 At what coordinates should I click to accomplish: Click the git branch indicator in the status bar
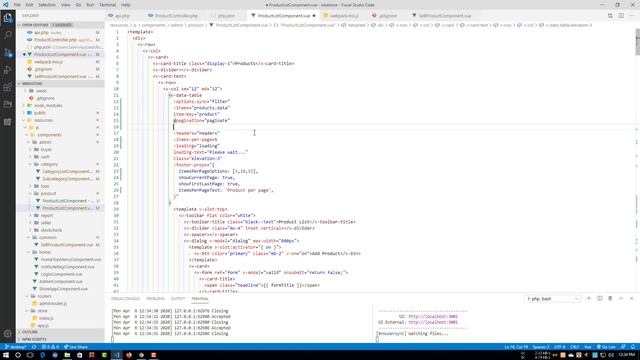[x=16, y=347]
